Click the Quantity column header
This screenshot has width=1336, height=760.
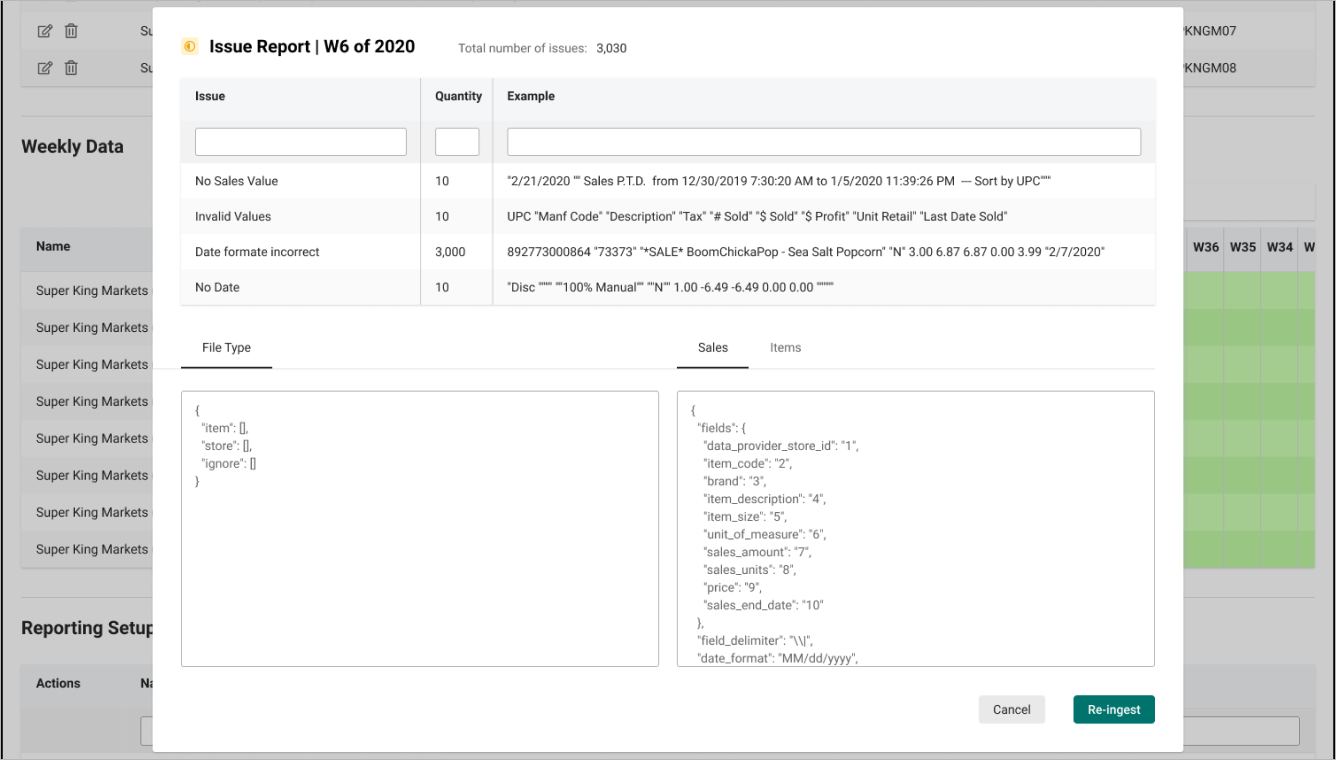coord(458,96)
